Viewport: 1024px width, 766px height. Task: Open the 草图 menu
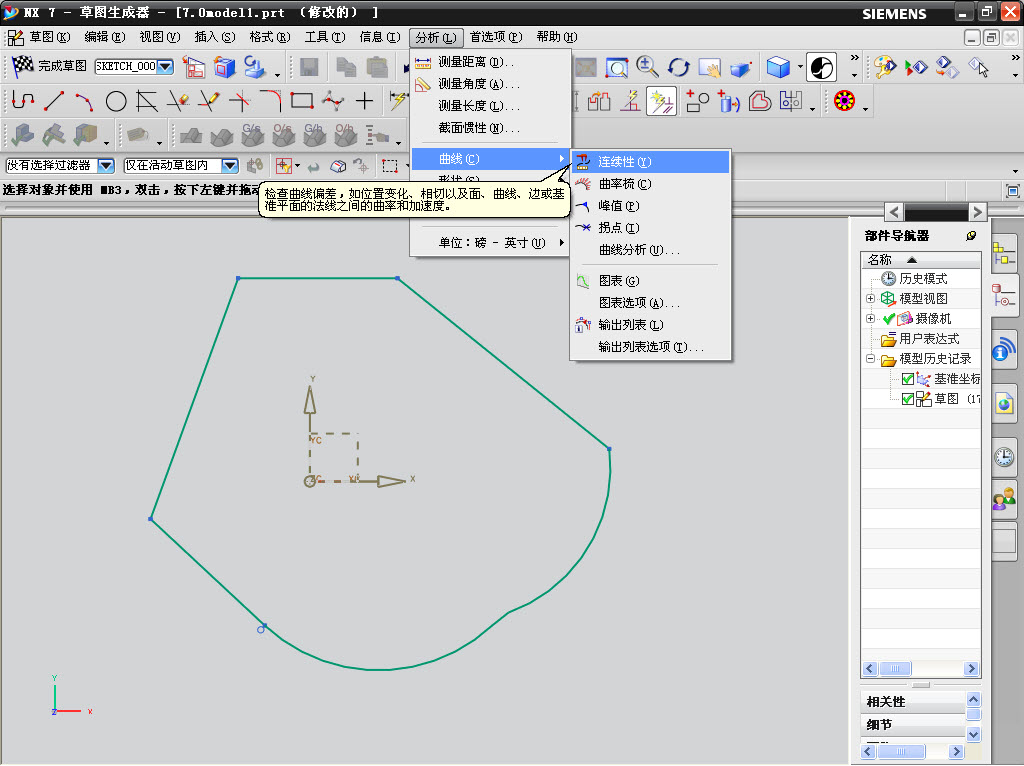[x=50, y=37]
